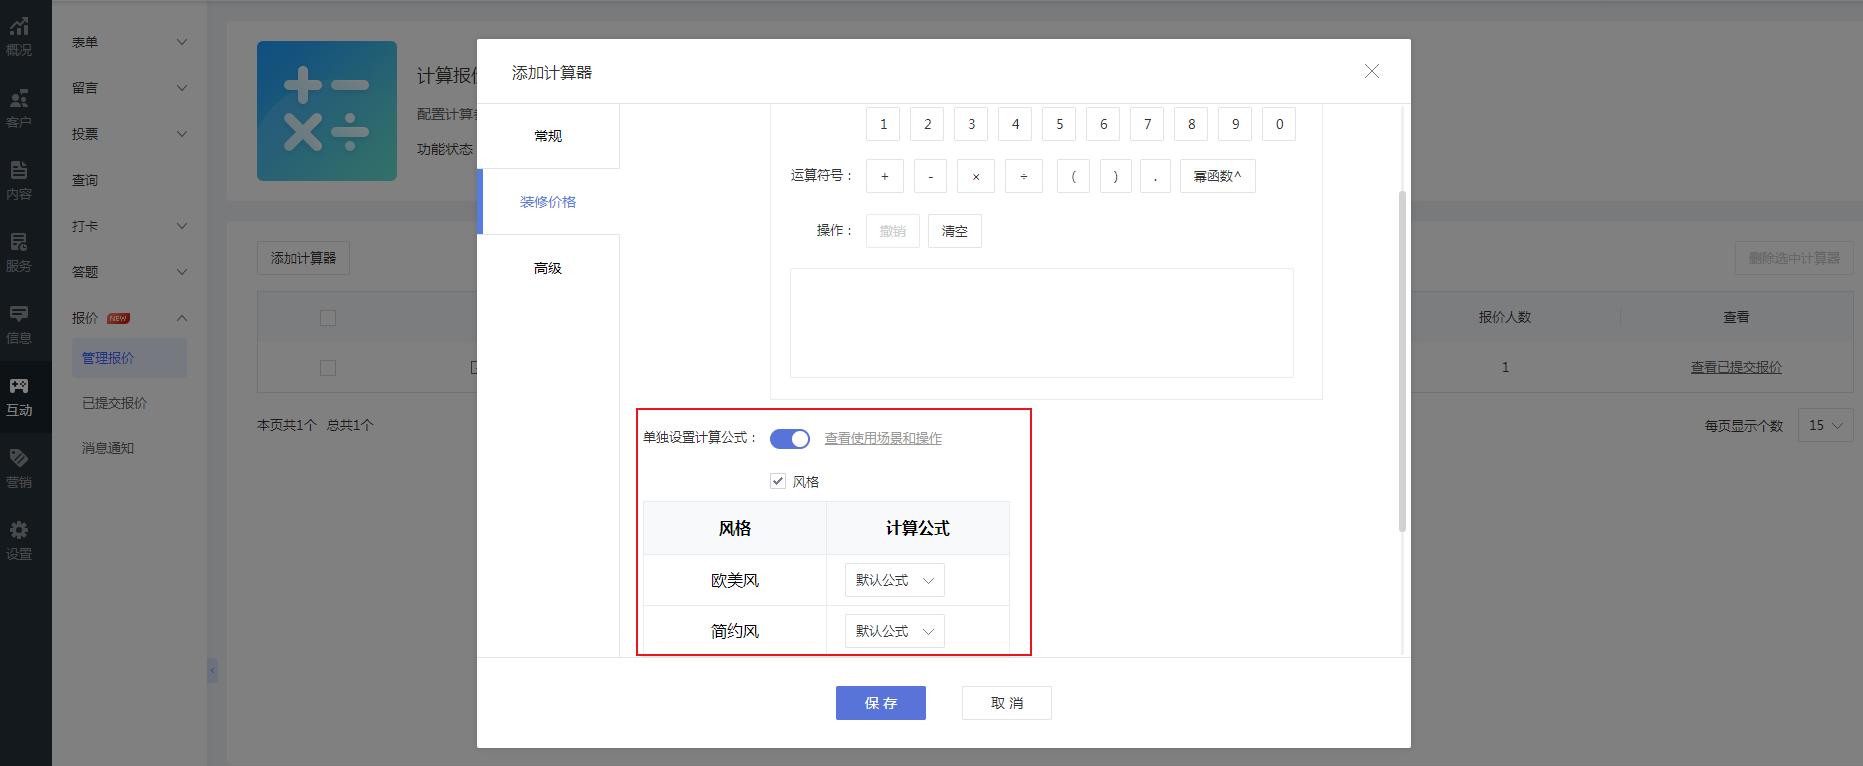Viewport: 1863px width, 766px height.
Task: Select 已提交报价 in the submenu
Action: (x=114, y=403)
